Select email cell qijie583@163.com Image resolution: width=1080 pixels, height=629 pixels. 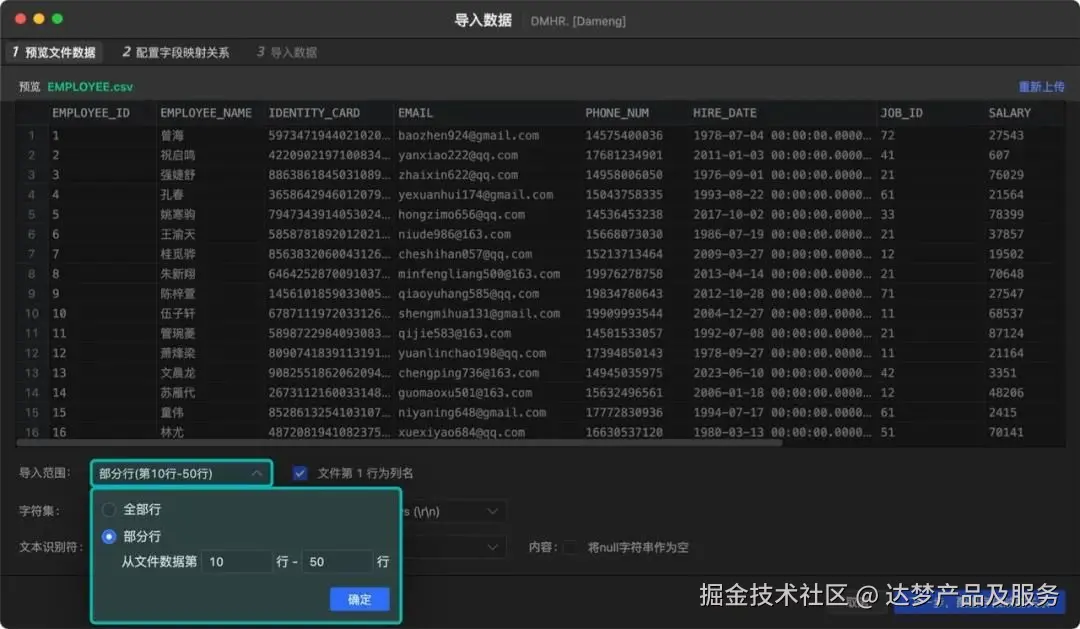[455, 333]
